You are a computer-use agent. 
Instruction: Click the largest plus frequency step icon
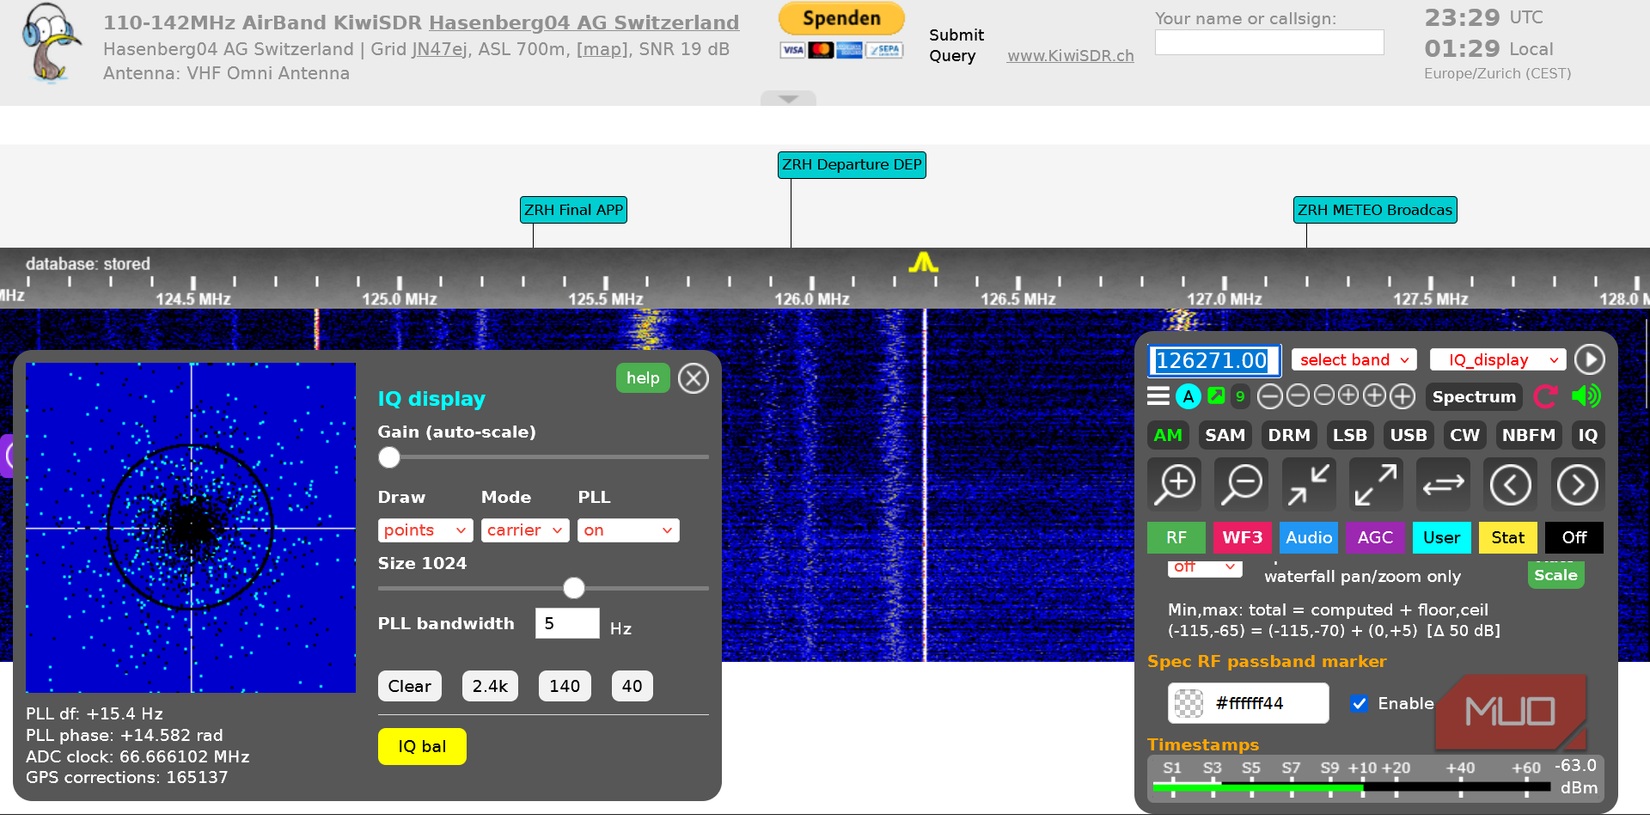1403,396
